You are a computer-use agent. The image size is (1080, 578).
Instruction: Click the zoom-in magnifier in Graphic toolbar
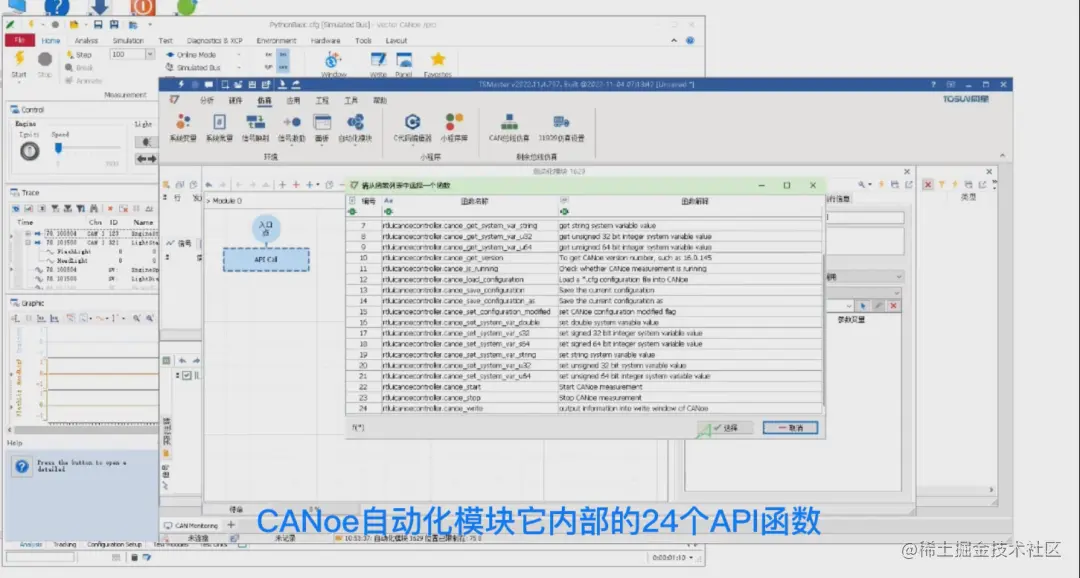(x=136, y=318)
